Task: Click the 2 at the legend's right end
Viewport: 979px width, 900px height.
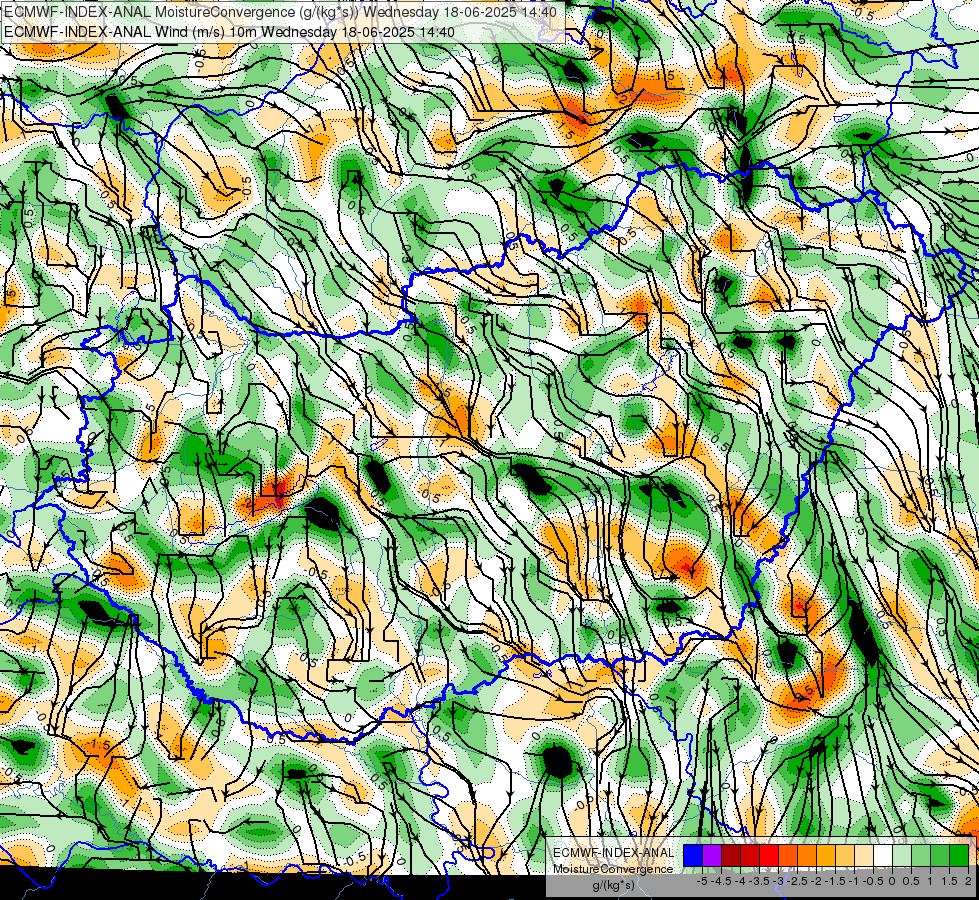Action: (x=968, y=881)
